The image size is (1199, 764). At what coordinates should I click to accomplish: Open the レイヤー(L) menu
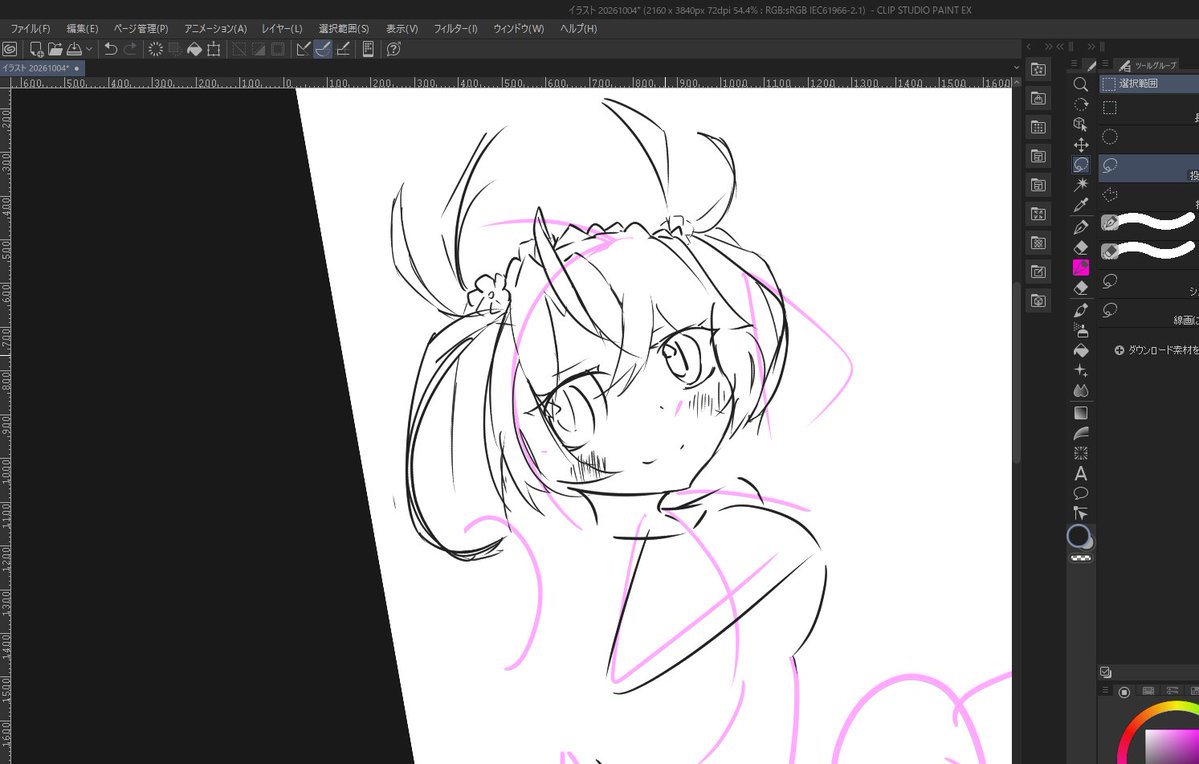click(282, 29)
